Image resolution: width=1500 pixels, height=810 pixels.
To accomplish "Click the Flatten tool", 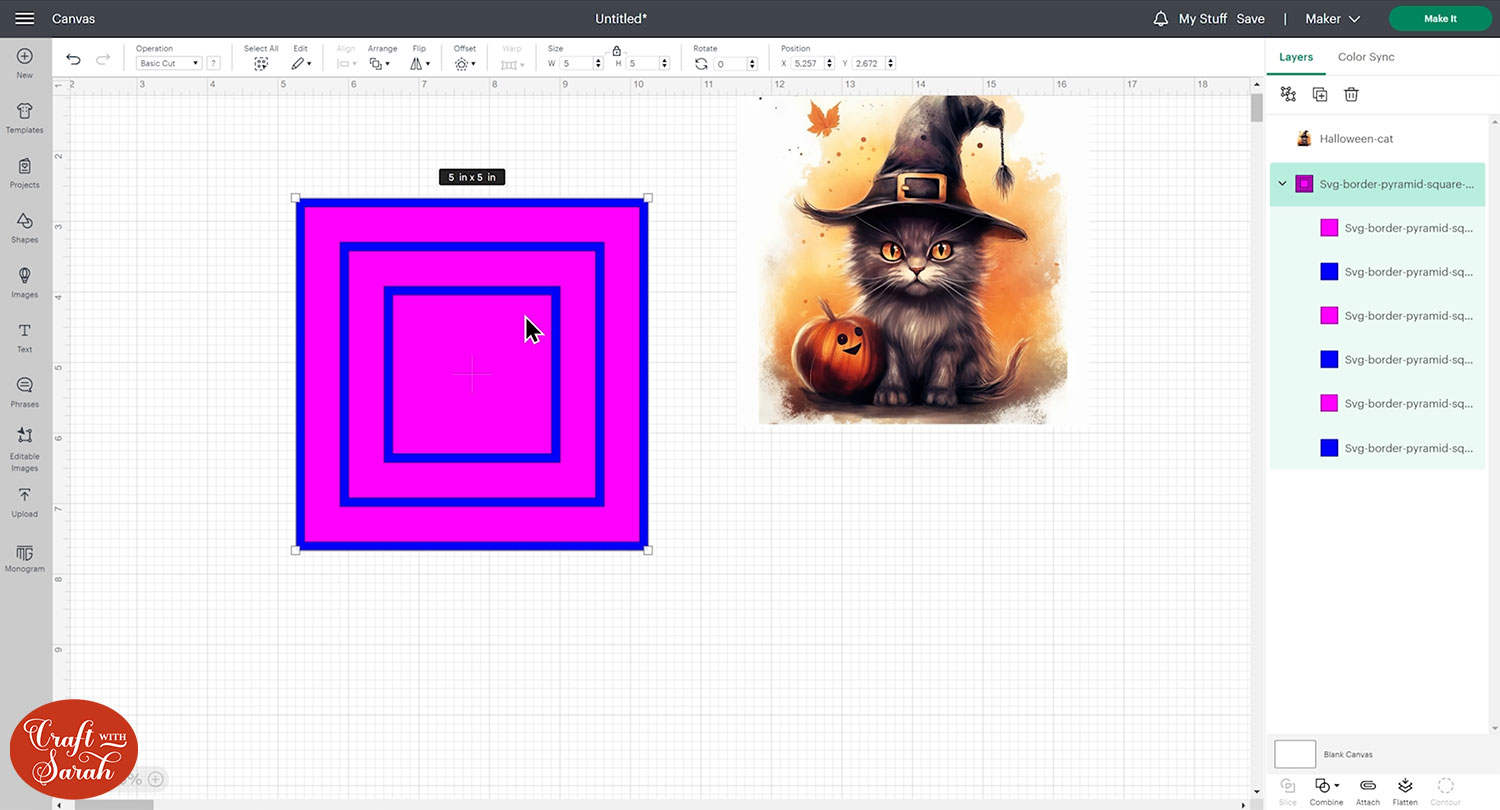I will (1405, 791).
